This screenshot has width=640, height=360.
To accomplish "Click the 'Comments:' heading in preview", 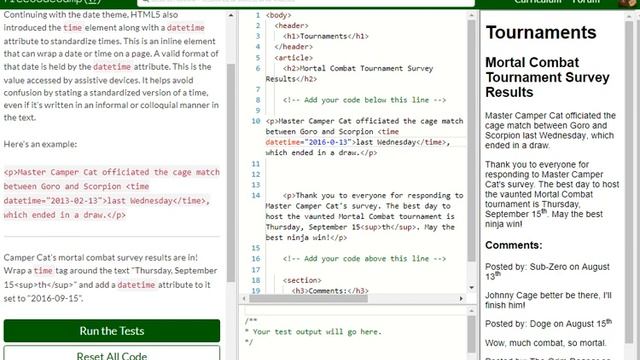I will click(513, 245).
